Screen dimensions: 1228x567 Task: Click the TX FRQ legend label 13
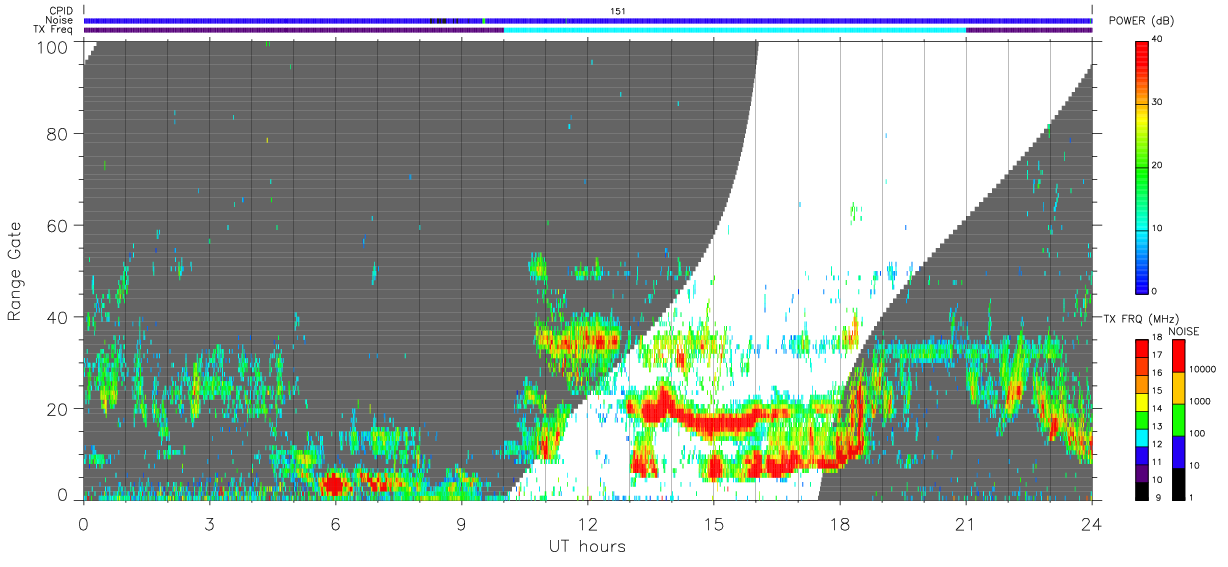coord(1156,426)
